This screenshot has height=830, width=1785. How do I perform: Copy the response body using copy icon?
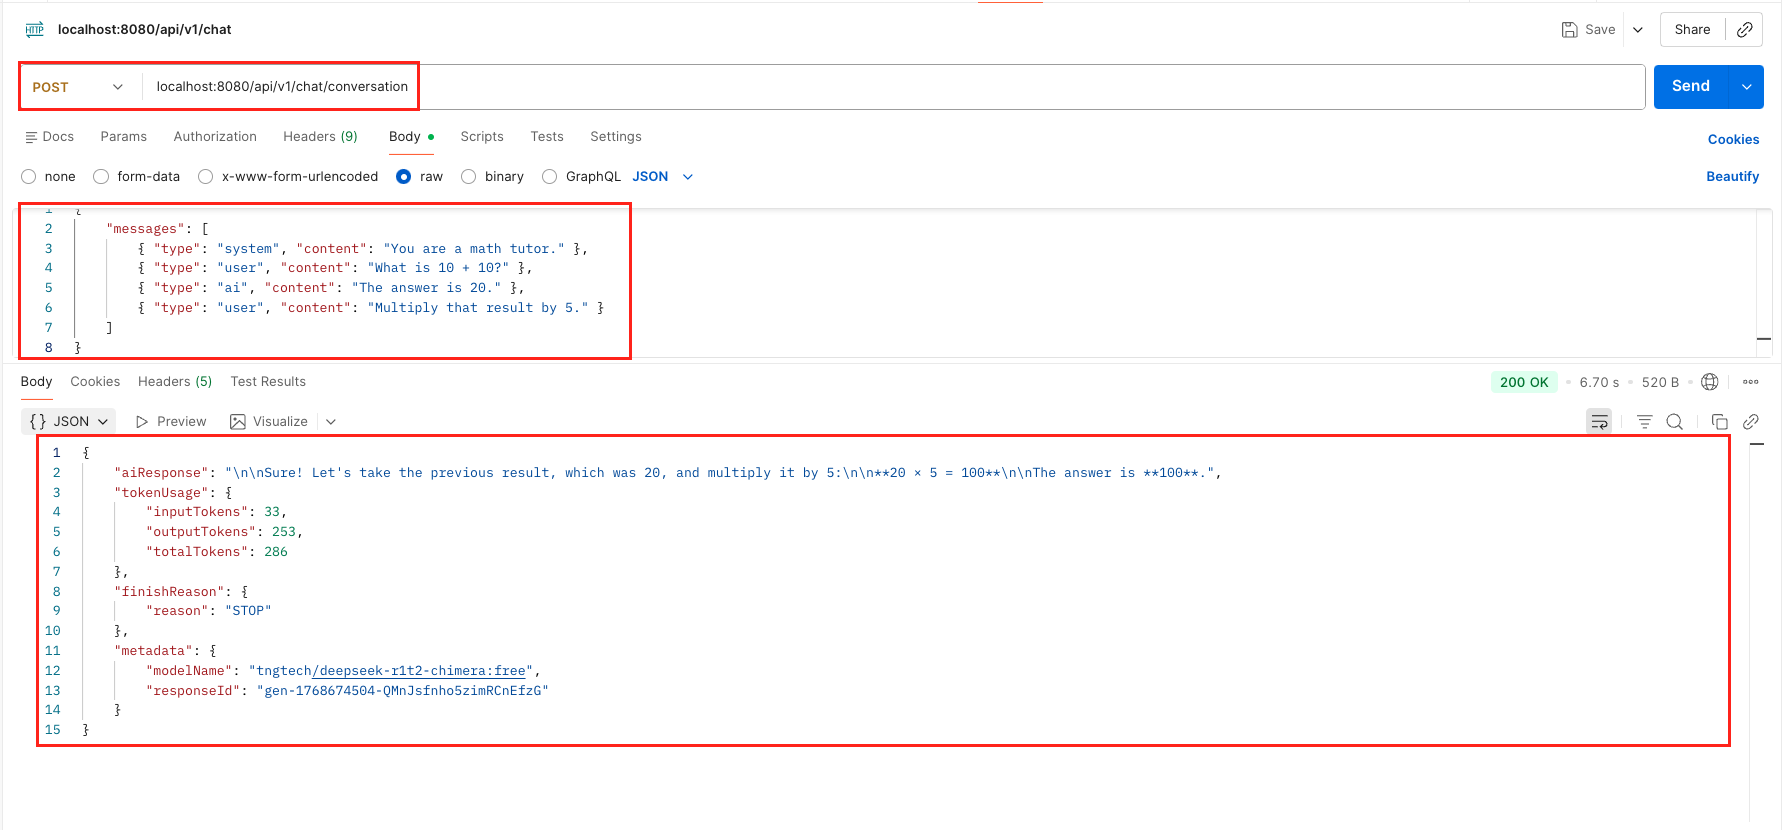tap(1719, 422)
